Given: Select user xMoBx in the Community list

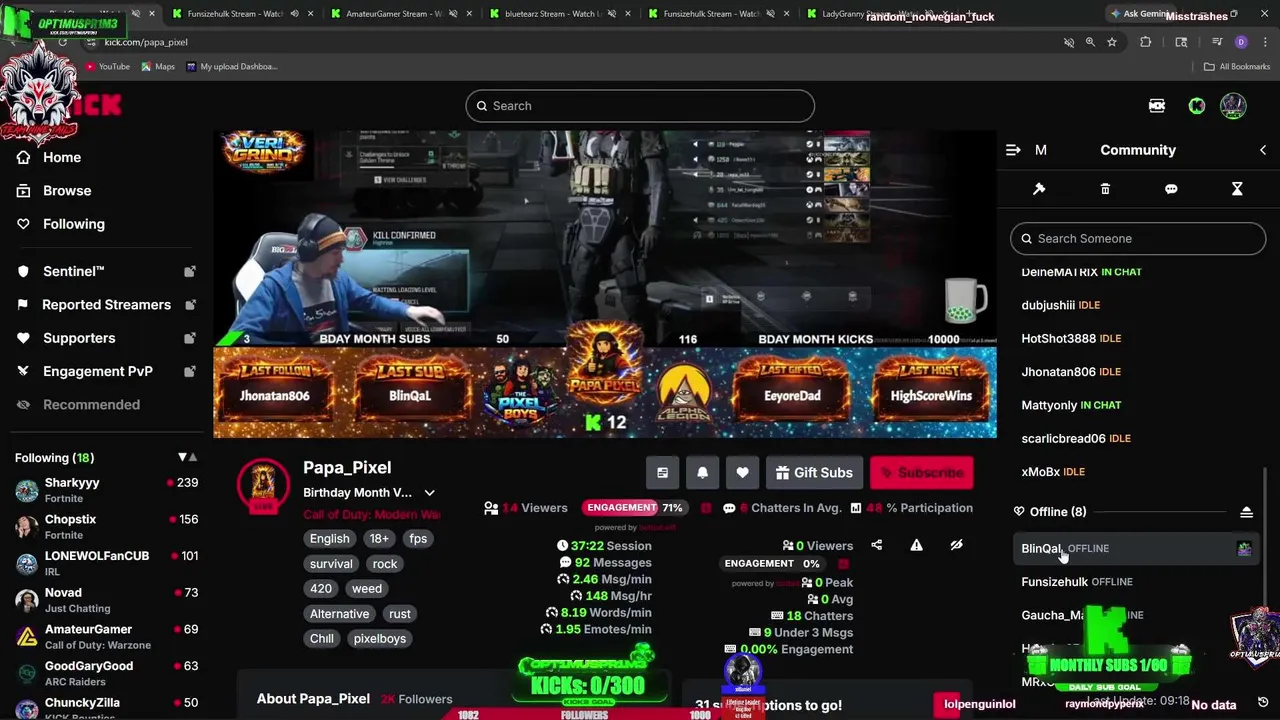Looking at the screenshot, I should click(x=1134, y=472).
